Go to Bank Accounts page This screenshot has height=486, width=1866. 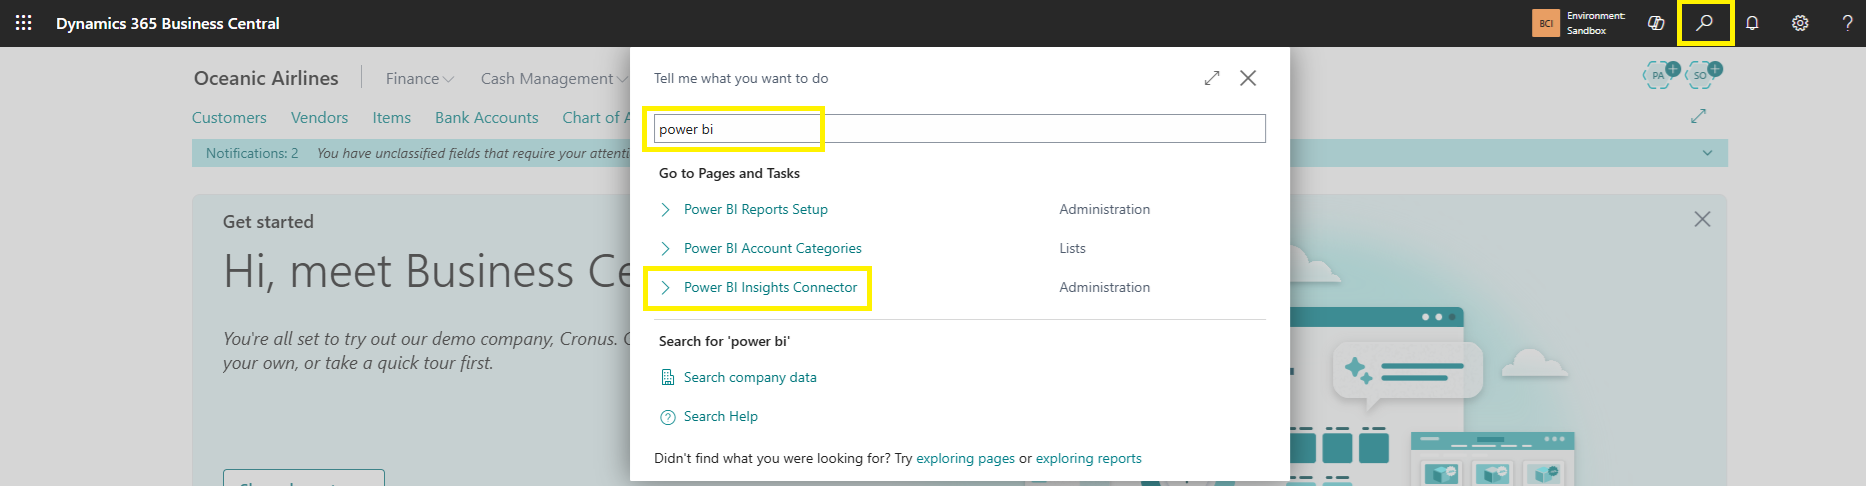486,117
